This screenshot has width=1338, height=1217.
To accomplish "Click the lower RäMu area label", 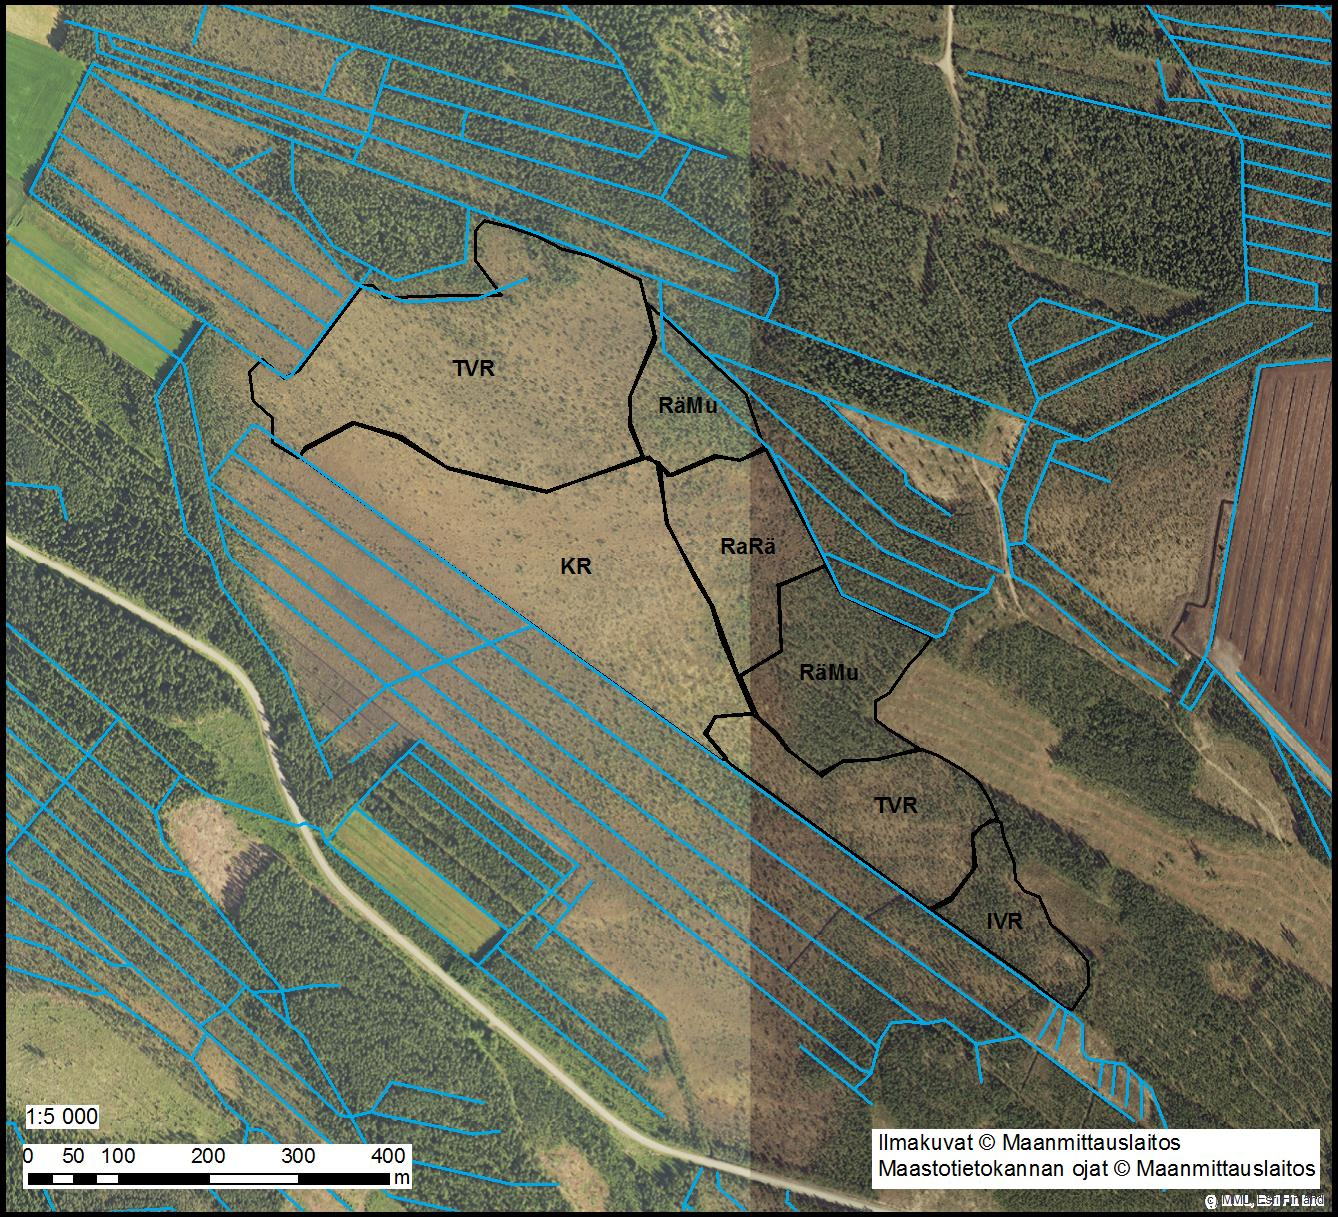I will point(829,673).
